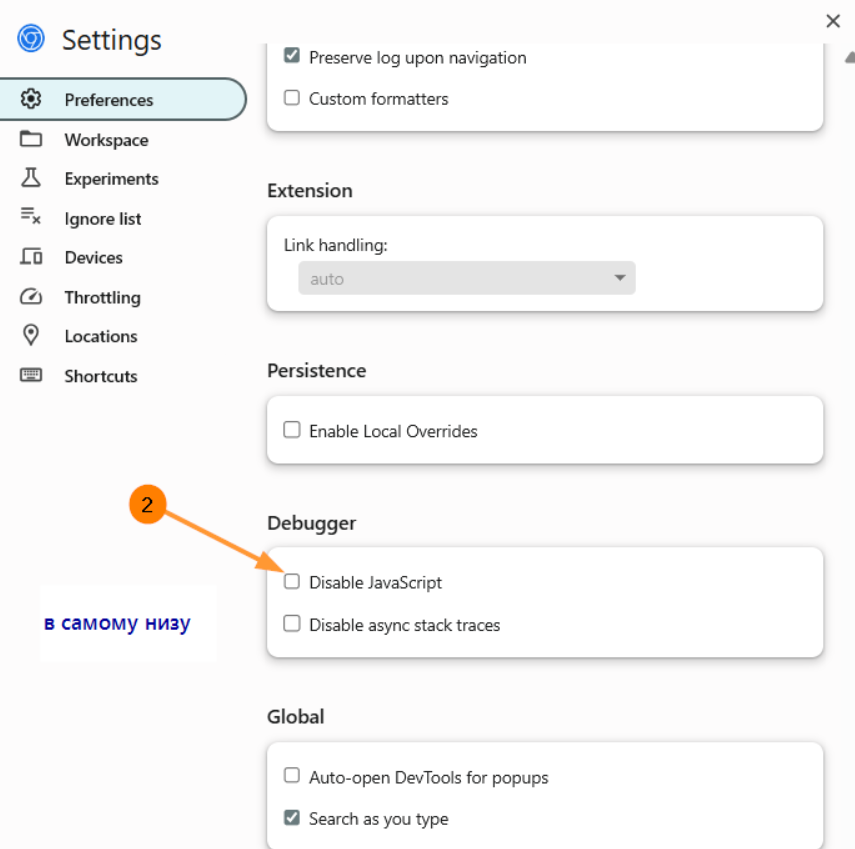
Task: Click the Shortcuts keyboard icon
Action: 31,375
